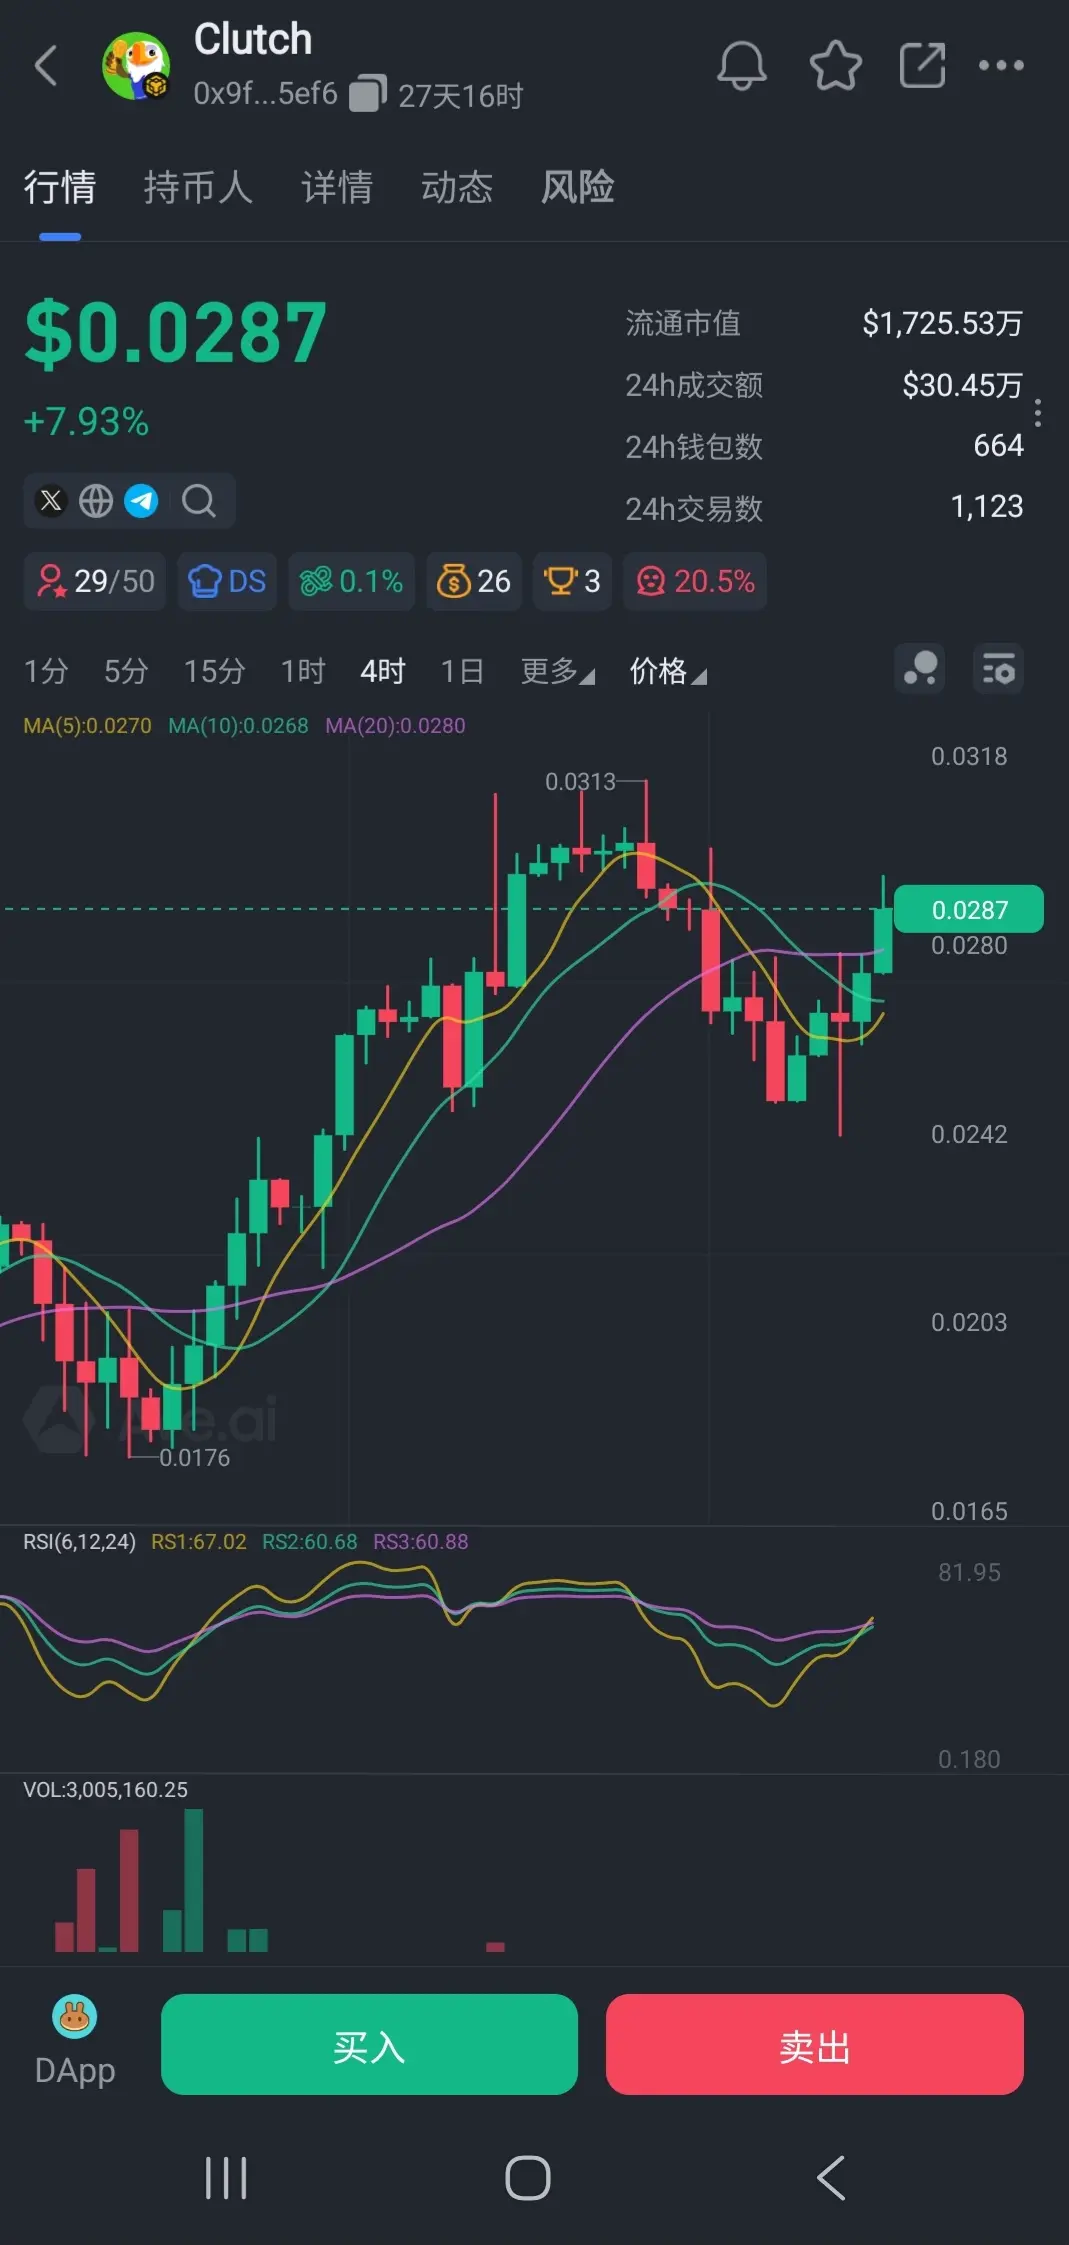This screenshot has width=1069, height=2245.
Task: Tap the MA(5):0.0270 indicator label
Action: click(x=88, y=726)
